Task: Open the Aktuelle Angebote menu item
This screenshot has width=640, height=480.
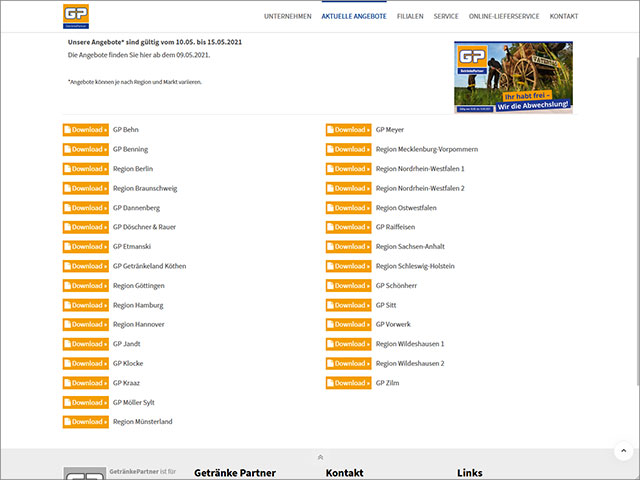Action: tap(354, 16)
